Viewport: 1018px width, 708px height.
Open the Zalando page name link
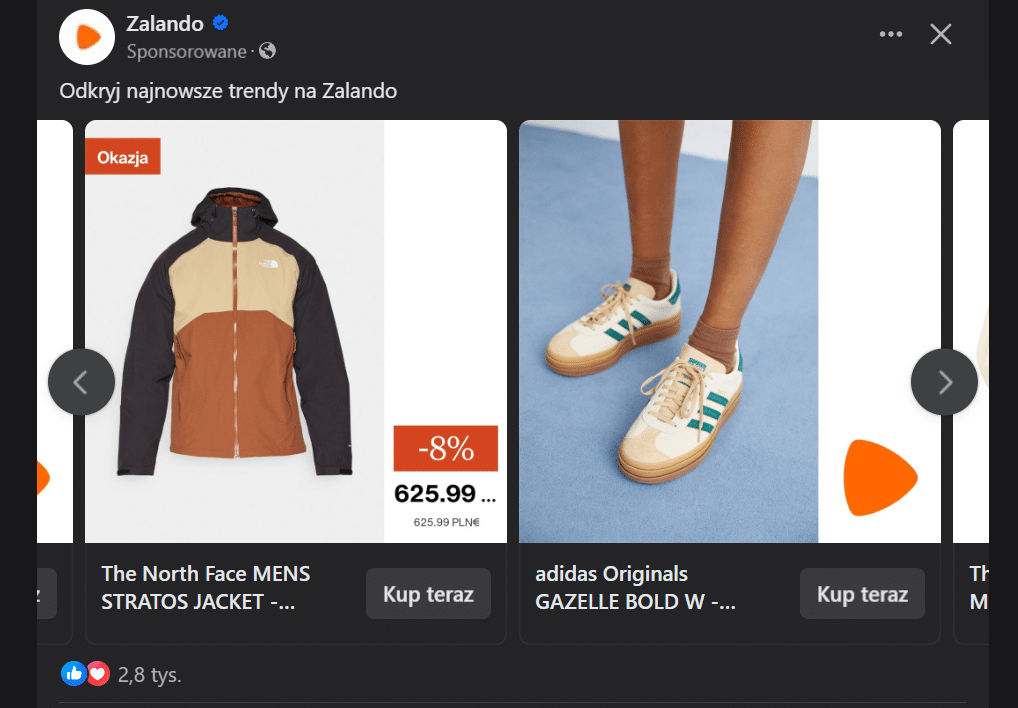pos(165,24)
